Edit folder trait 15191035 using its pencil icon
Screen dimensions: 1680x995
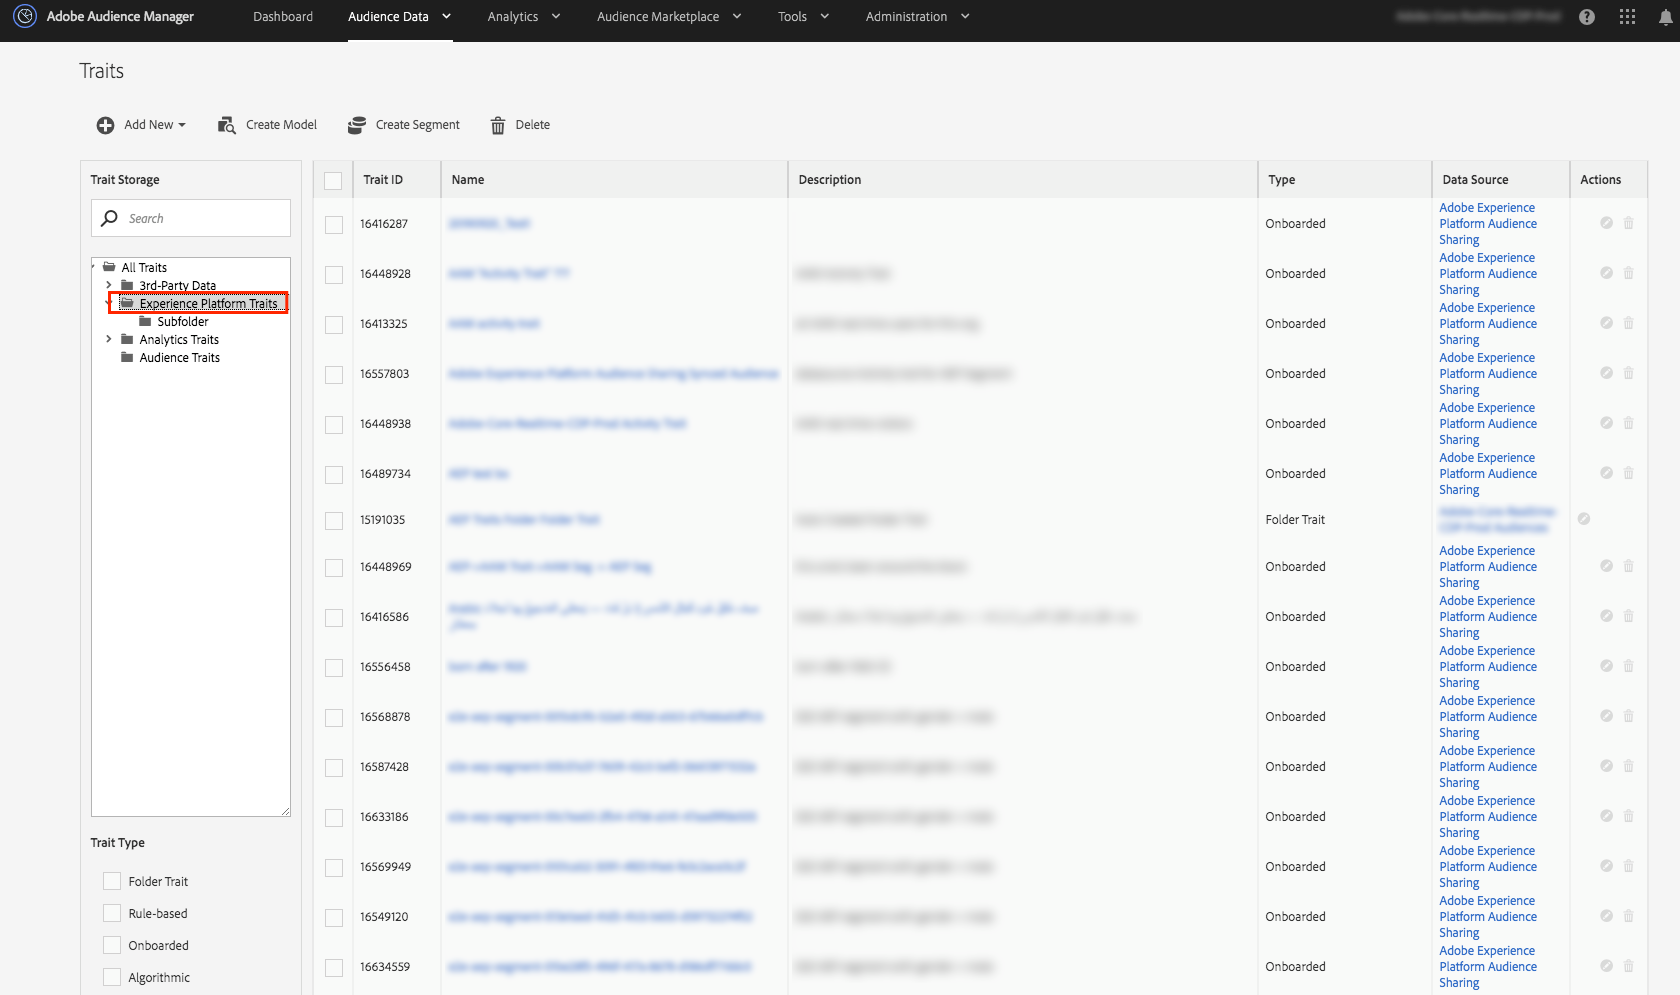(1584, 519)
